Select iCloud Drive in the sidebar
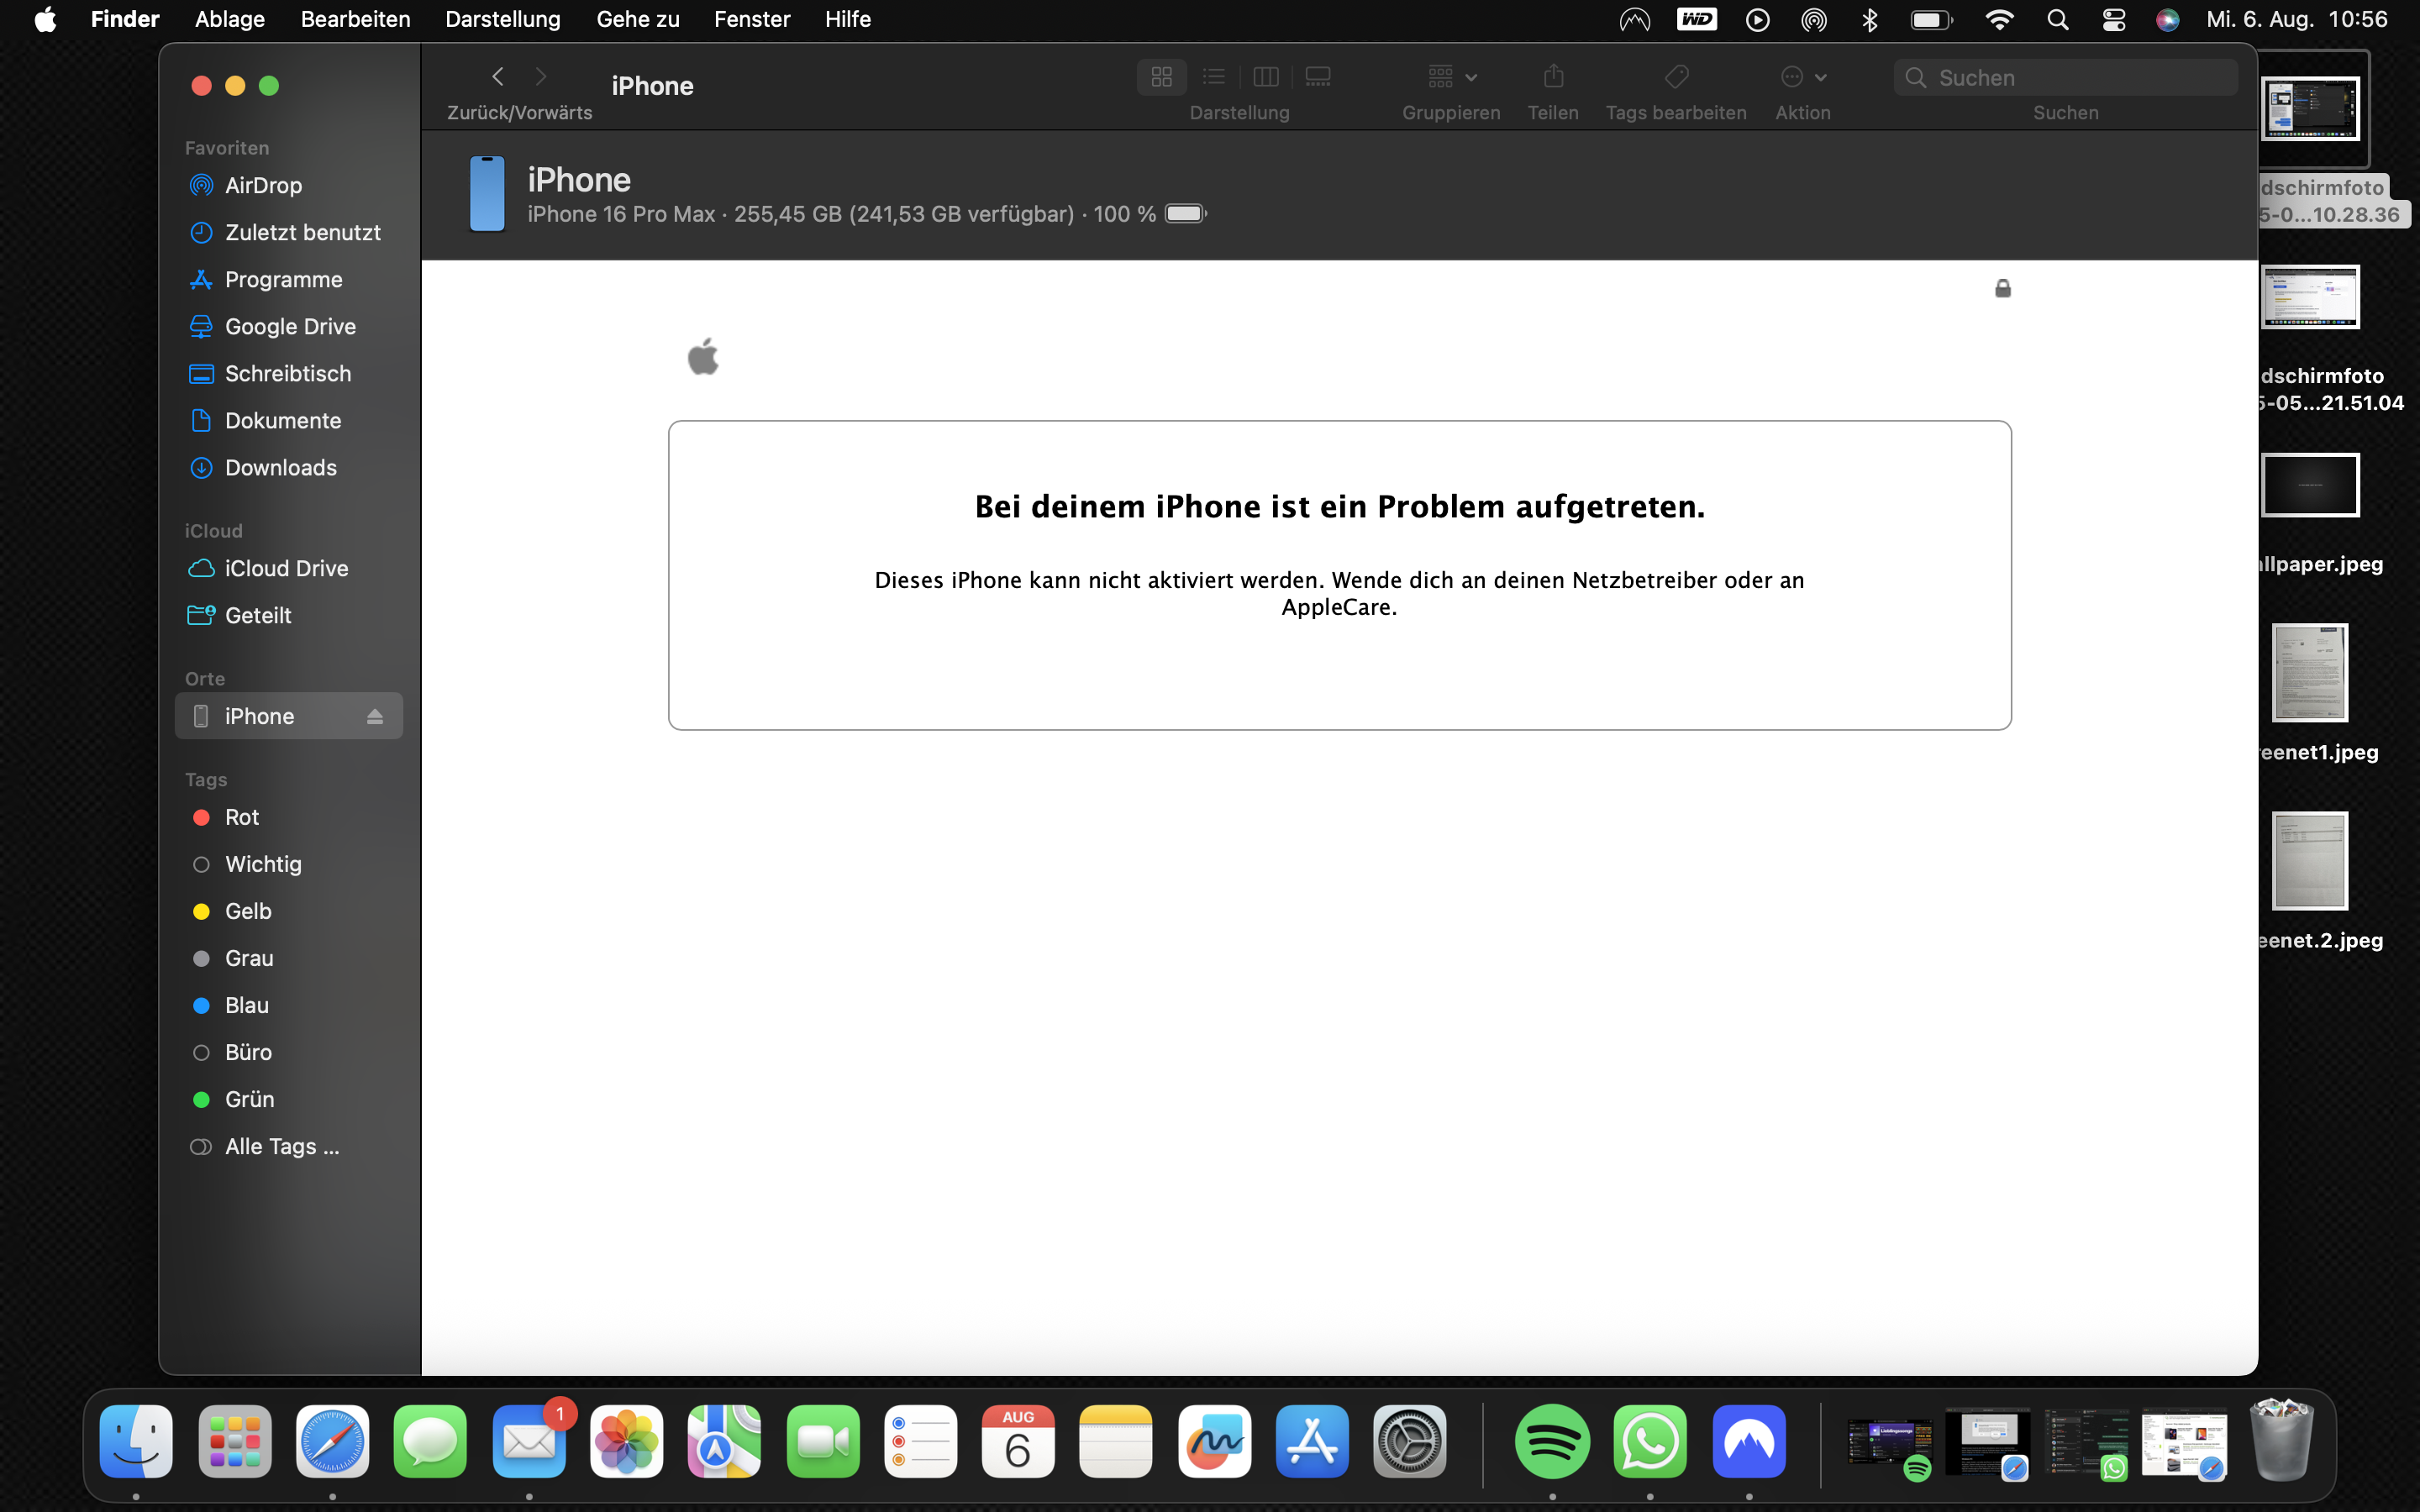This screenshot has width=2420, height=1512. pos(286,568)
